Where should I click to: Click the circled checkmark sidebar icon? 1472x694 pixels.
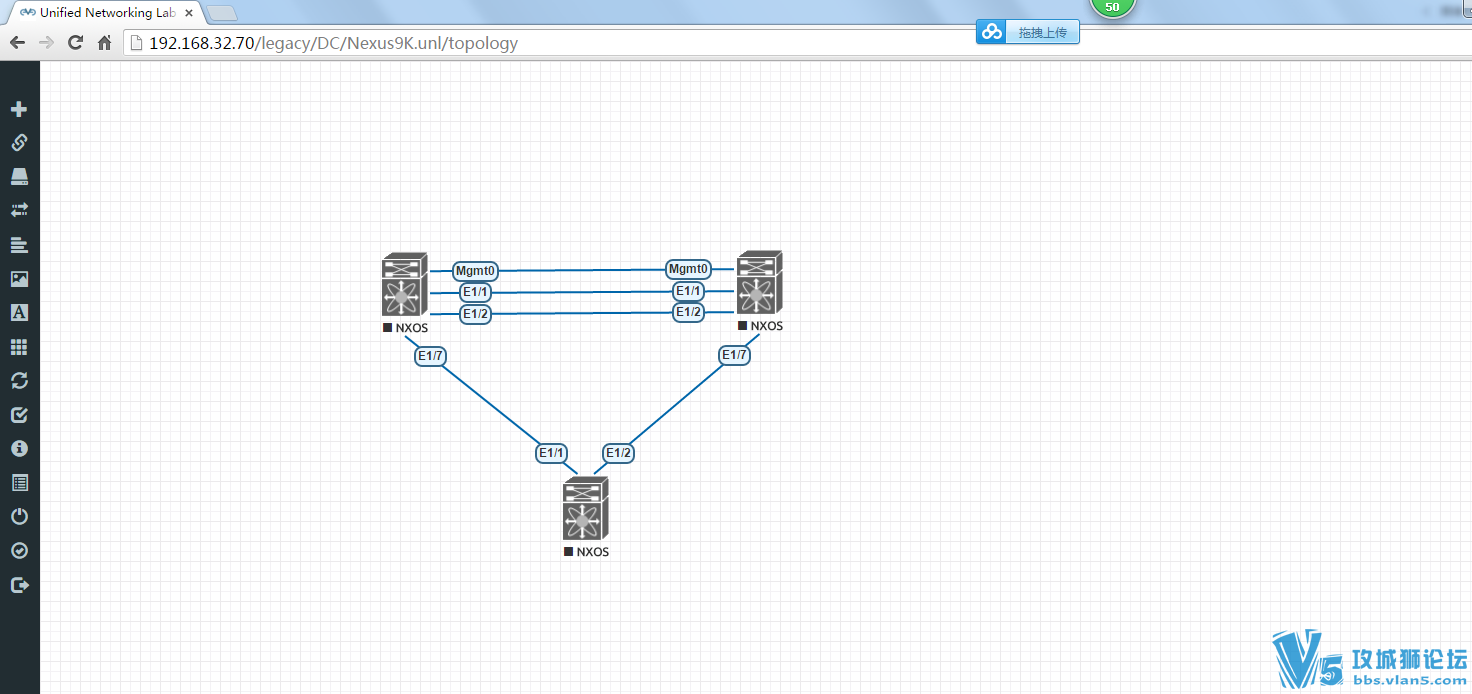pyautogui.click(x=19, y=551)
